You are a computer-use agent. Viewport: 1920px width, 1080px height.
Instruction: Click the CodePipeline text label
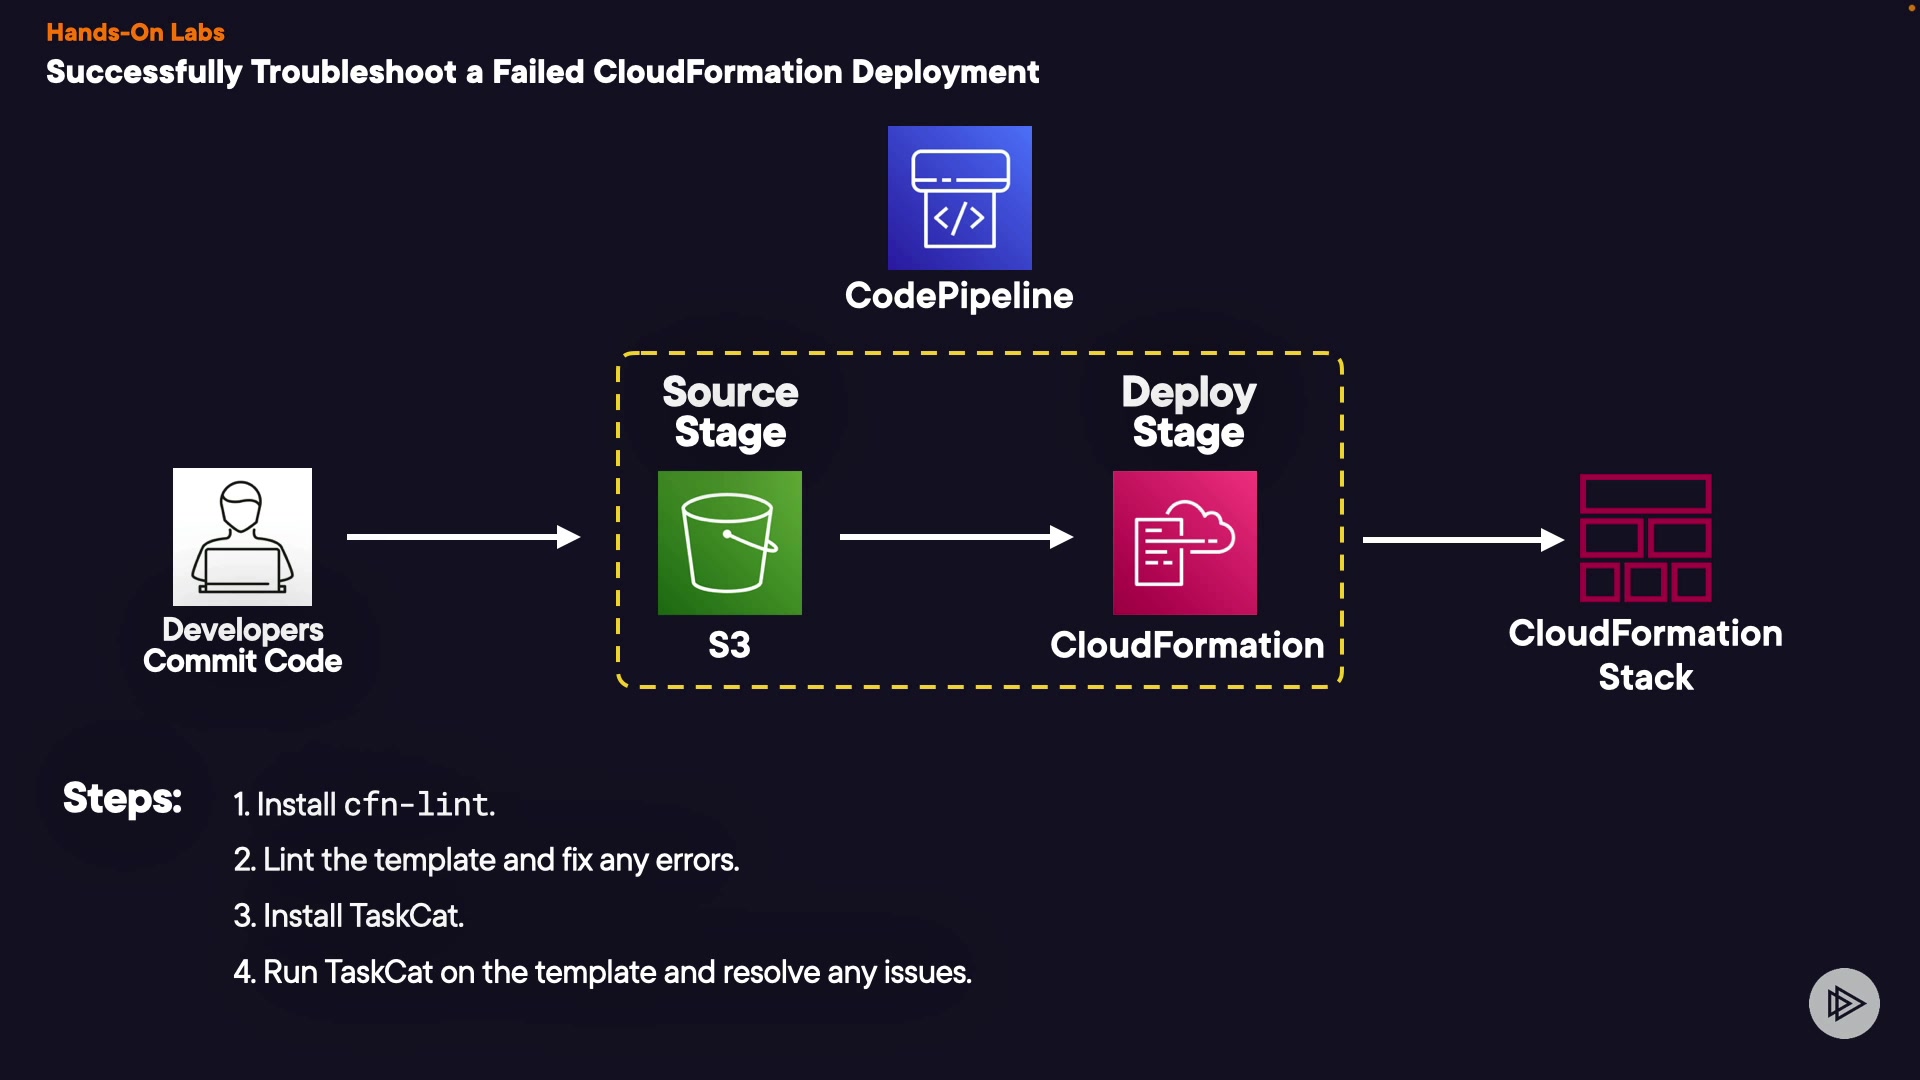coord(958,296)
